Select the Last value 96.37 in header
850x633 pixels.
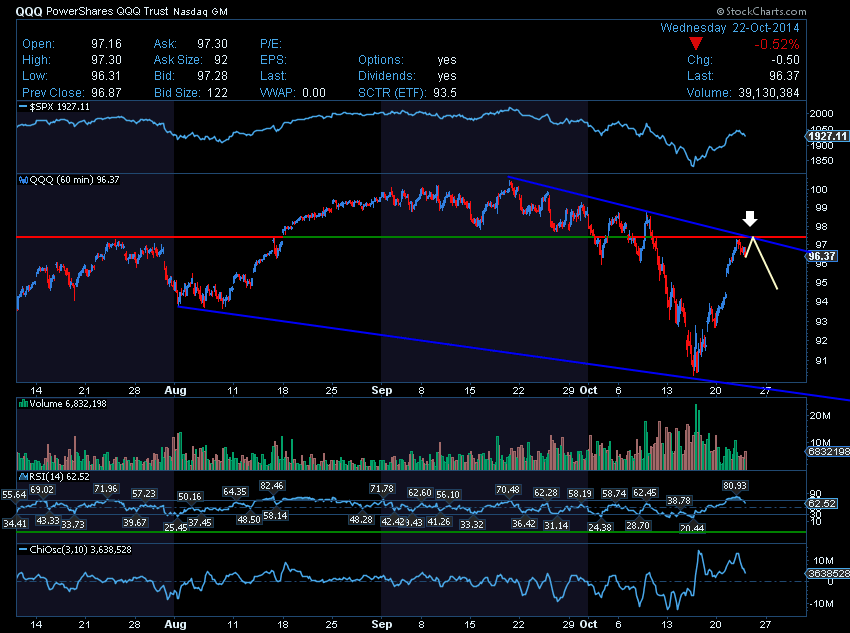click(784, 76)
